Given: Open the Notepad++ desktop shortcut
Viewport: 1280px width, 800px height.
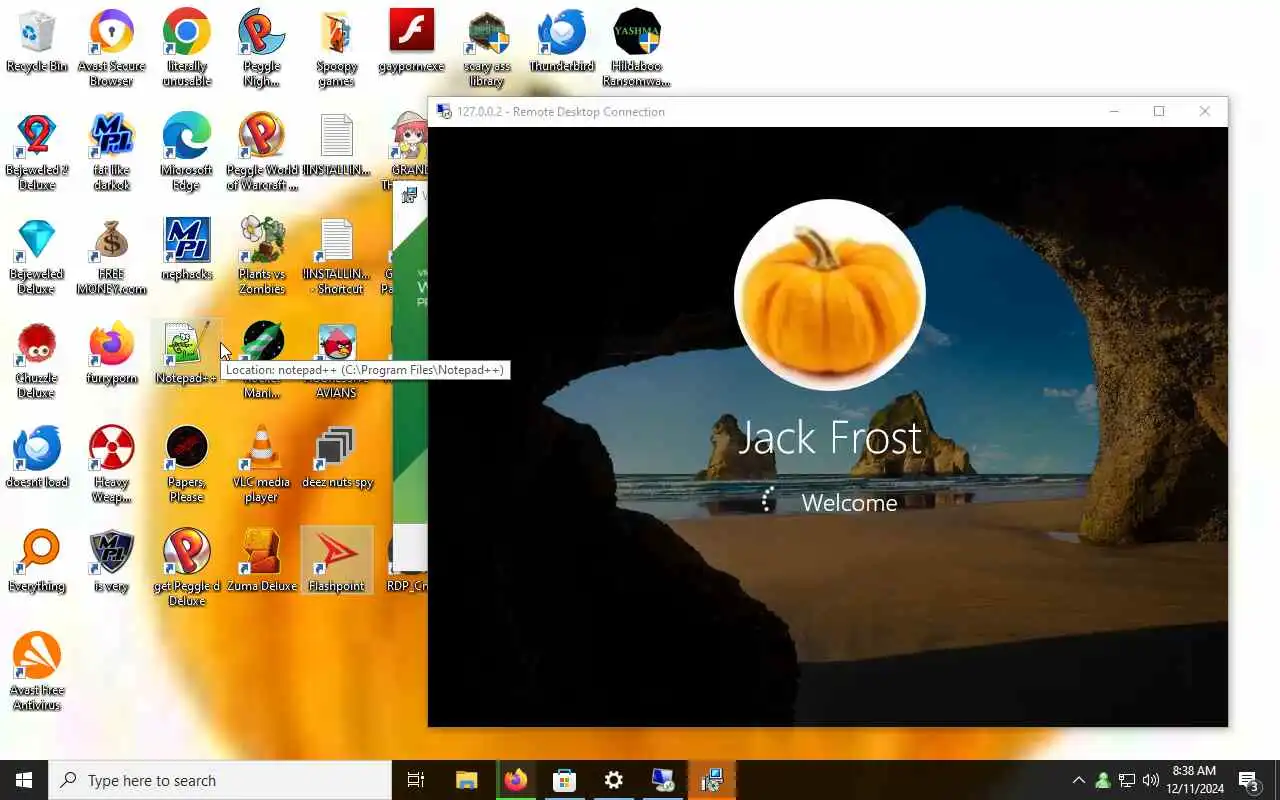Looking at the screenshot, I should click(x=186, y=353).
